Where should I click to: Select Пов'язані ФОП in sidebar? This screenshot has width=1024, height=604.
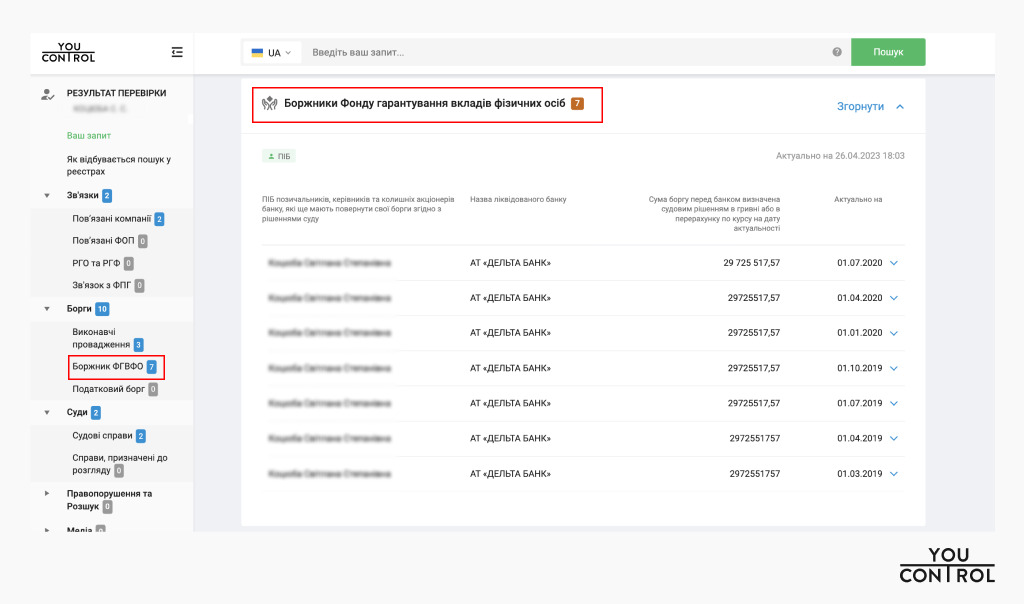tap(103, 241)
